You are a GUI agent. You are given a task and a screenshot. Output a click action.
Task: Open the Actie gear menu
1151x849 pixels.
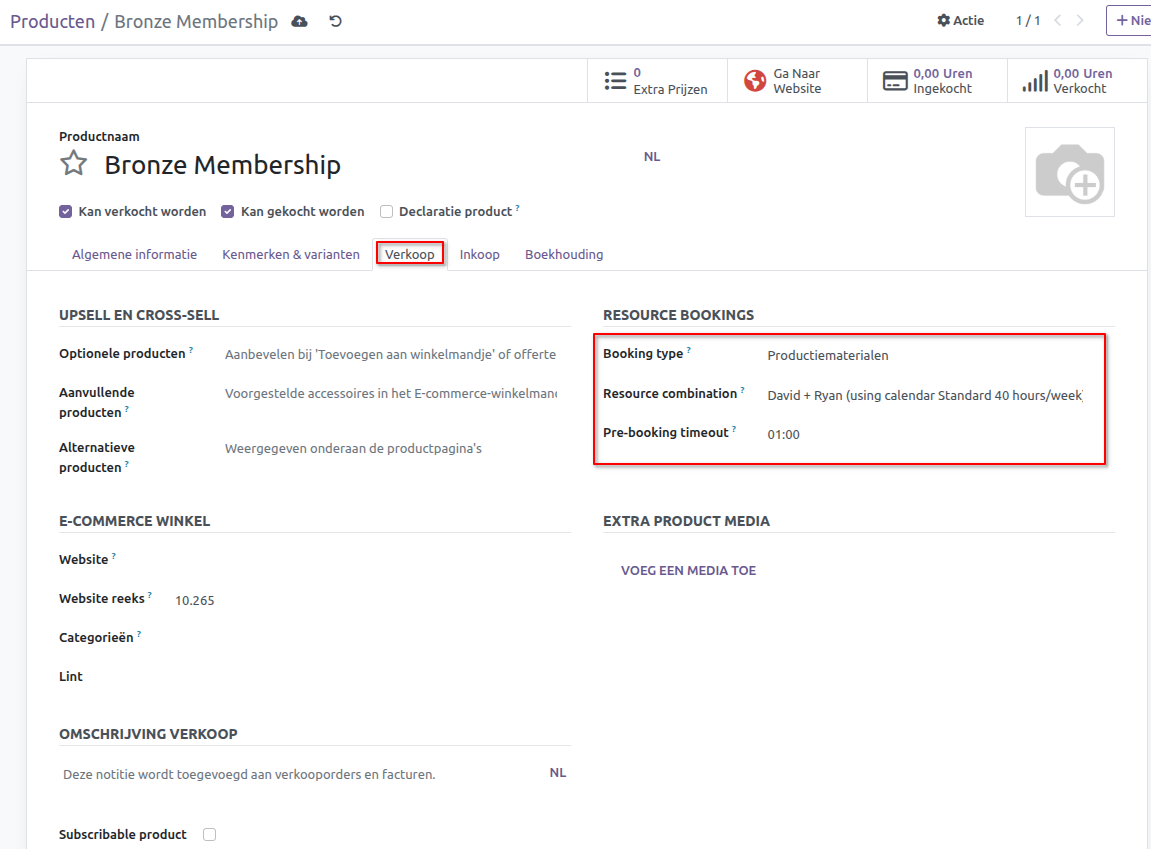(x=960, y=21)
